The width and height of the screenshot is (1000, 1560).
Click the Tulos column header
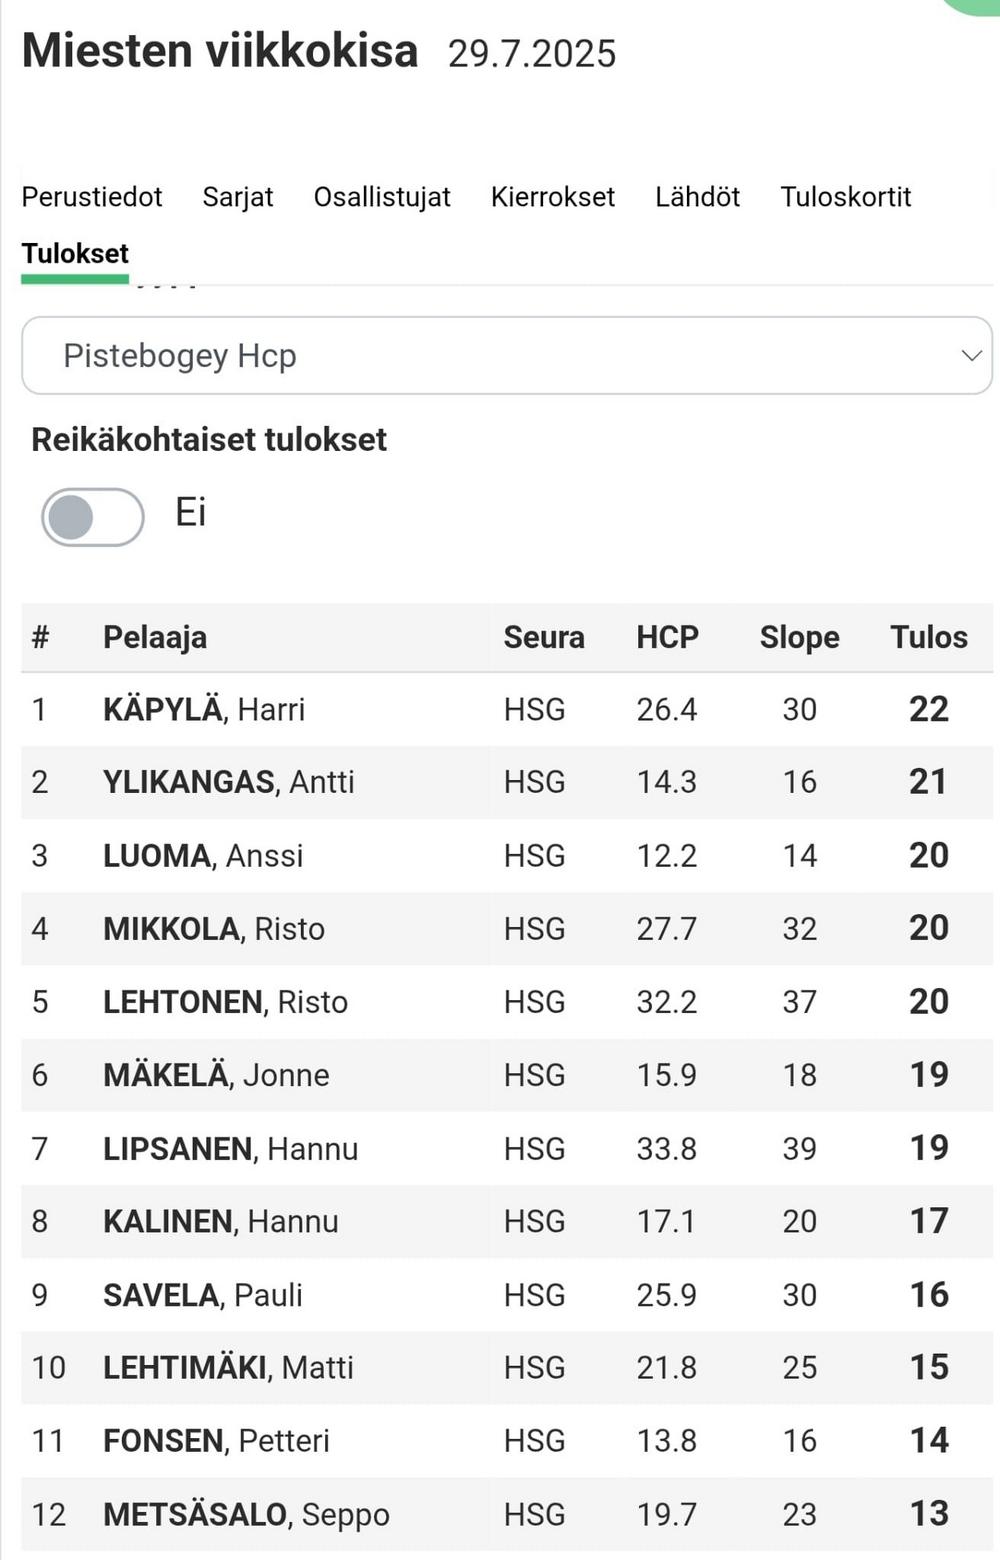tap(929, 637)
